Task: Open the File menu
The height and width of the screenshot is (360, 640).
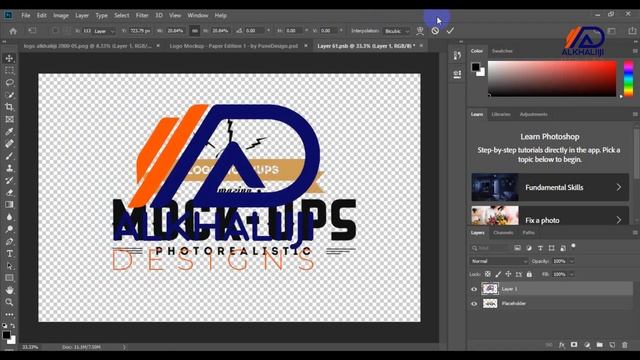Action: [26, 16]
